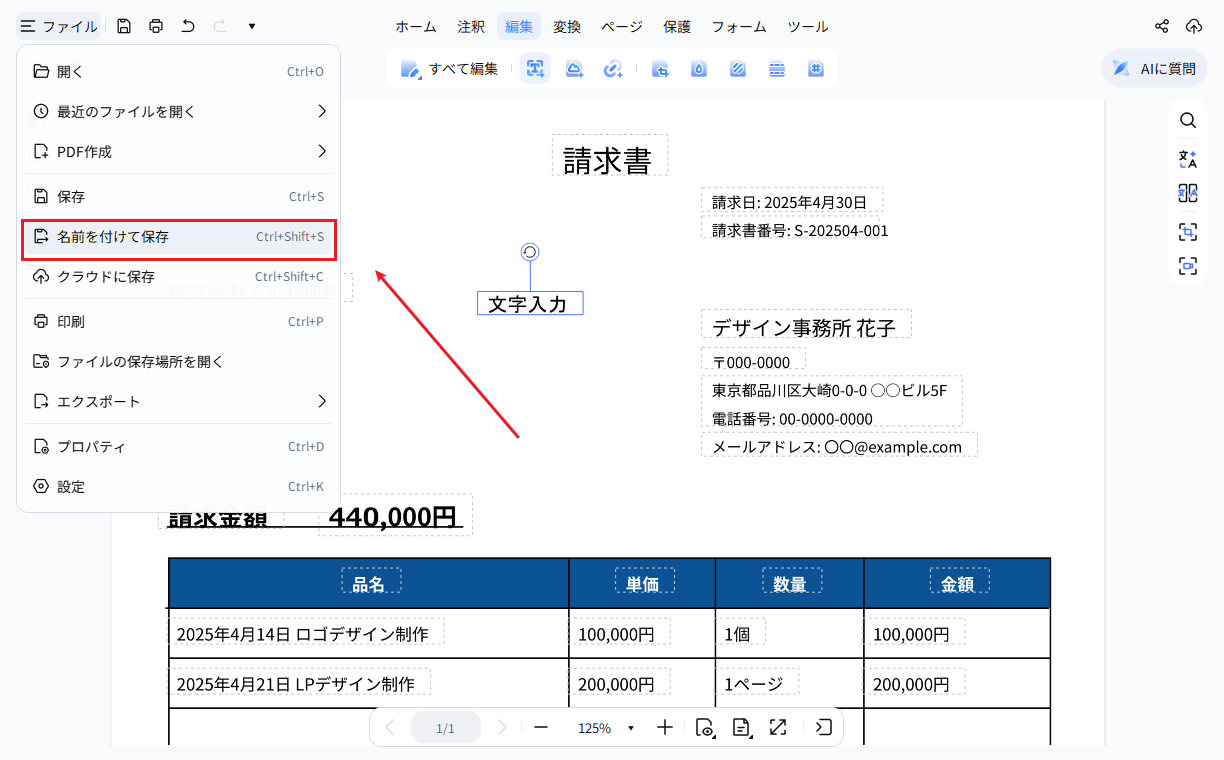Choose ファイルの保存場所を開く menu entry

coord(179,361)
